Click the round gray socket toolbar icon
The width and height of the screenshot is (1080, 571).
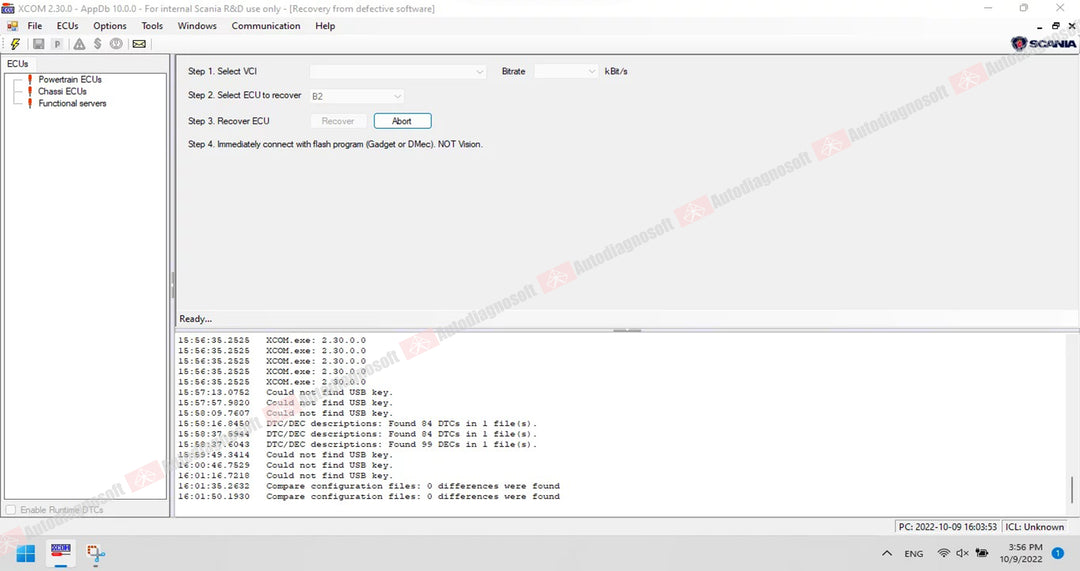coord(116,44)
